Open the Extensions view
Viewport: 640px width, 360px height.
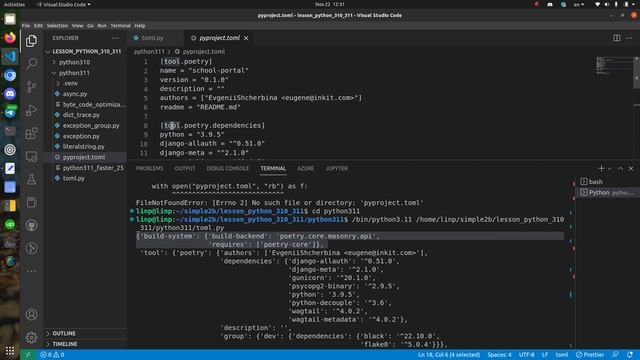pyautogui.click(x=31, y=133)
